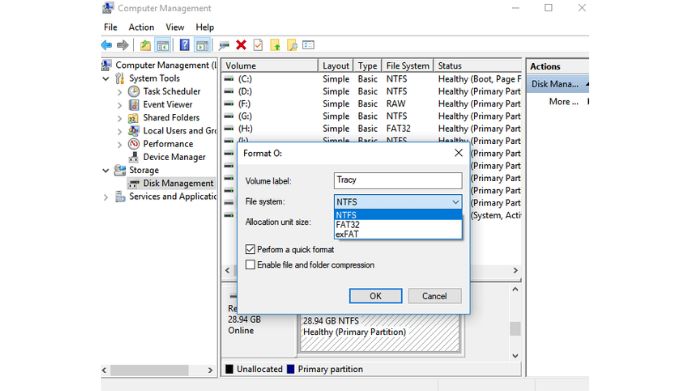
Task: Click the folder with magnifier search icon
Action: pyautogui.click(x=292, y=45)
